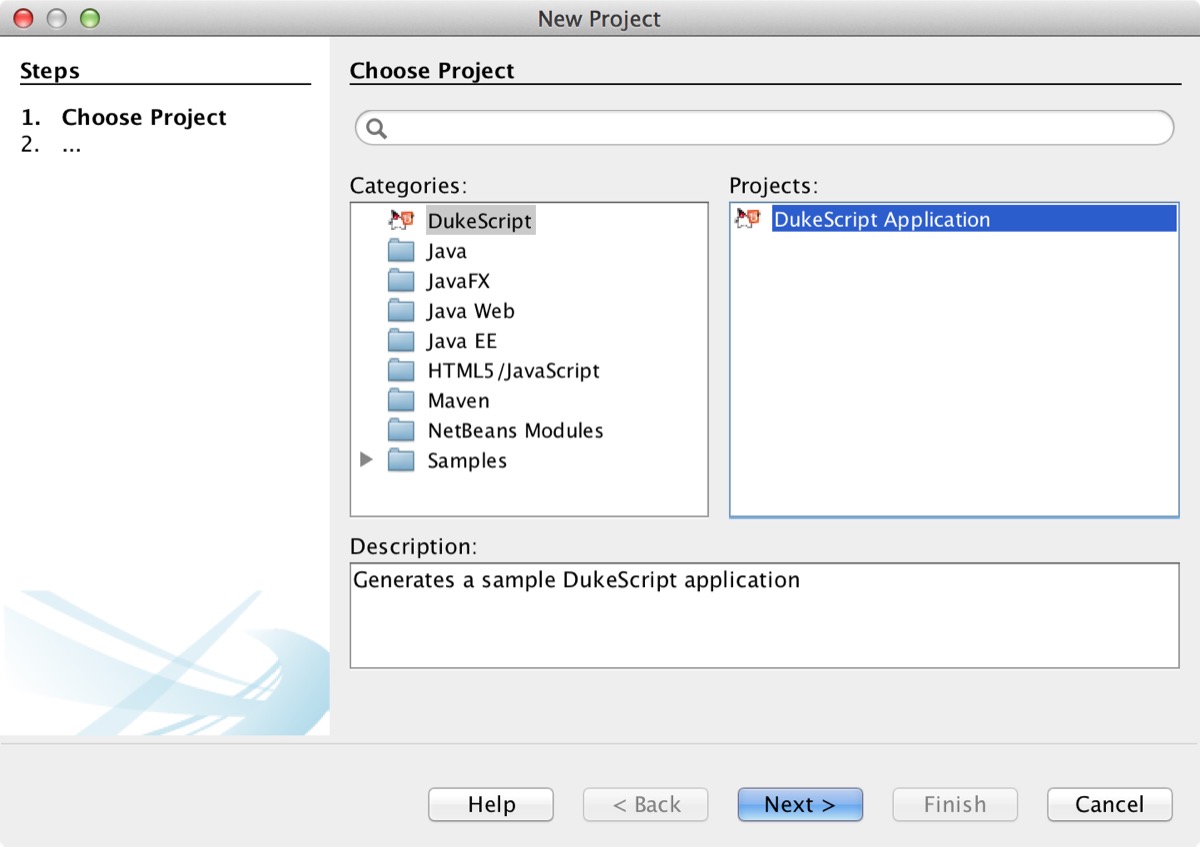Select the NetBeans Modules category

point(515,431)
